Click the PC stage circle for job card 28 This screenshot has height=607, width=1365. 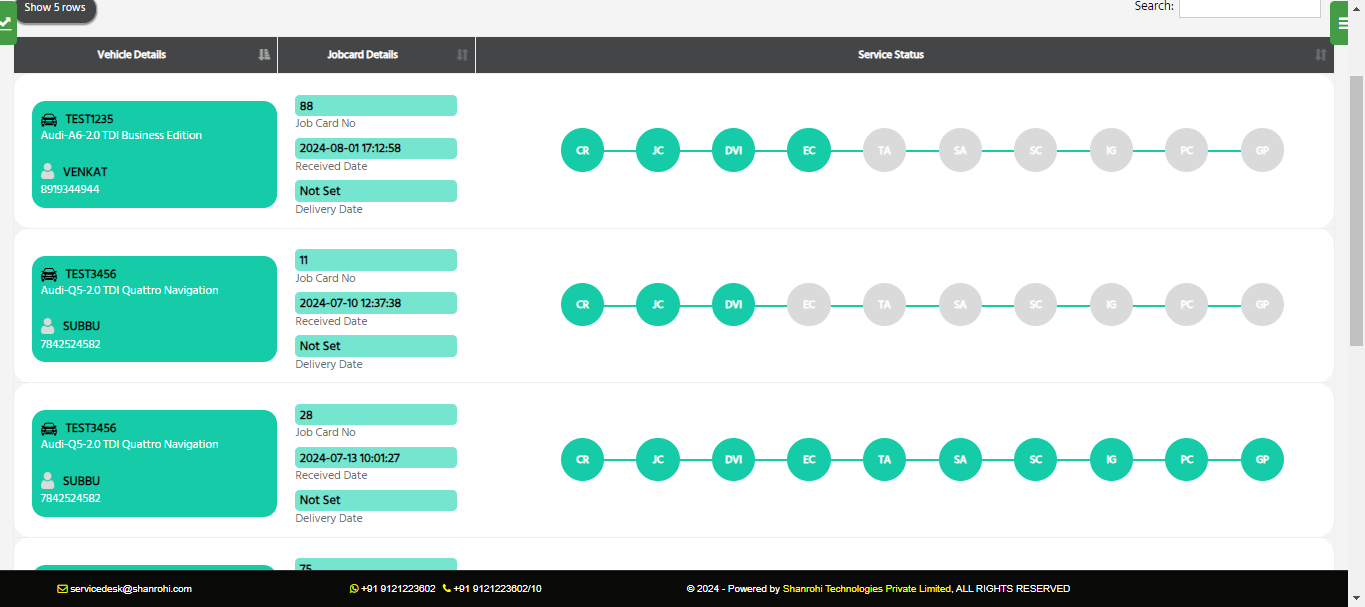(1186, 459)
